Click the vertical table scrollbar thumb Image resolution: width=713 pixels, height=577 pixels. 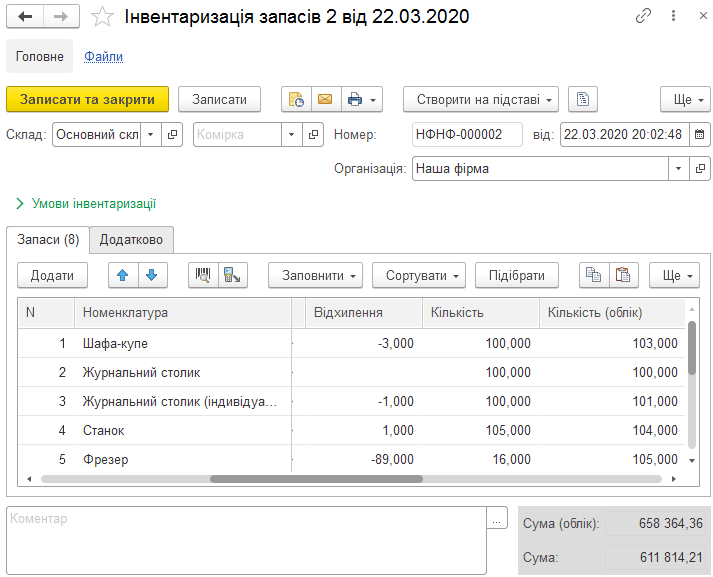692,348
